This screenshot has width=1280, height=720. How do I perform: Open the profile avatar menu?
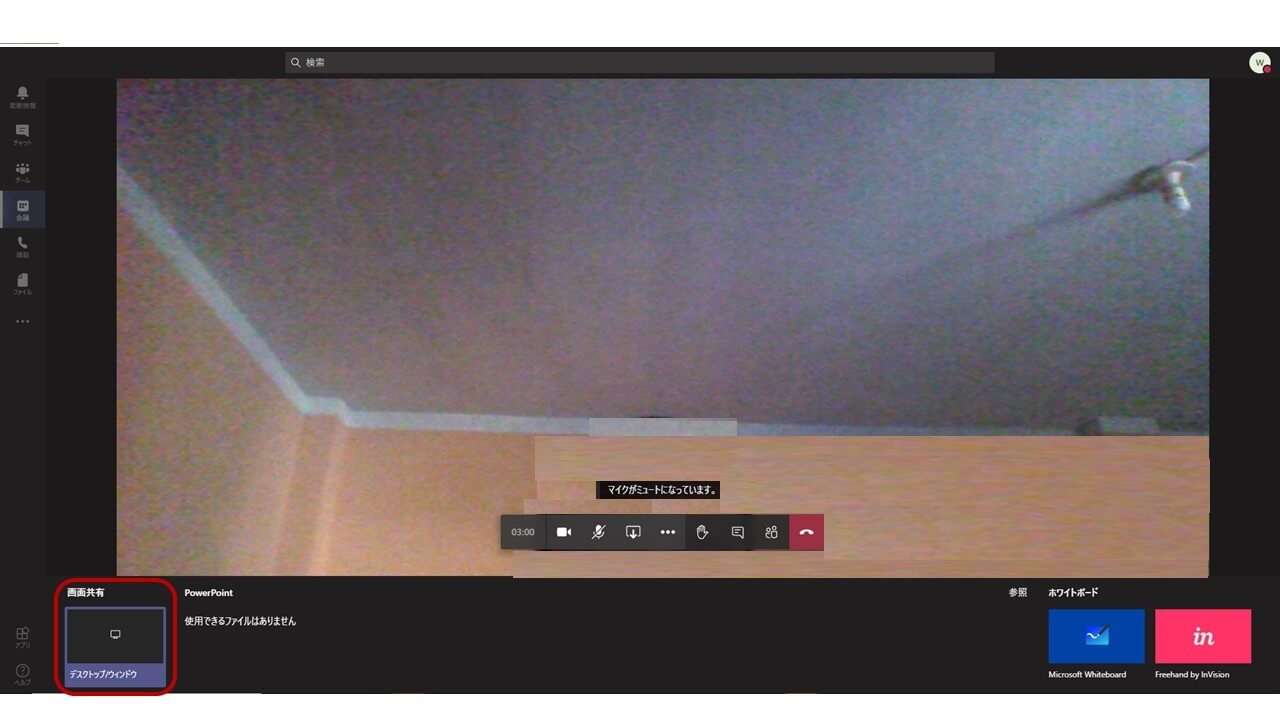(x=1259, y=63)
